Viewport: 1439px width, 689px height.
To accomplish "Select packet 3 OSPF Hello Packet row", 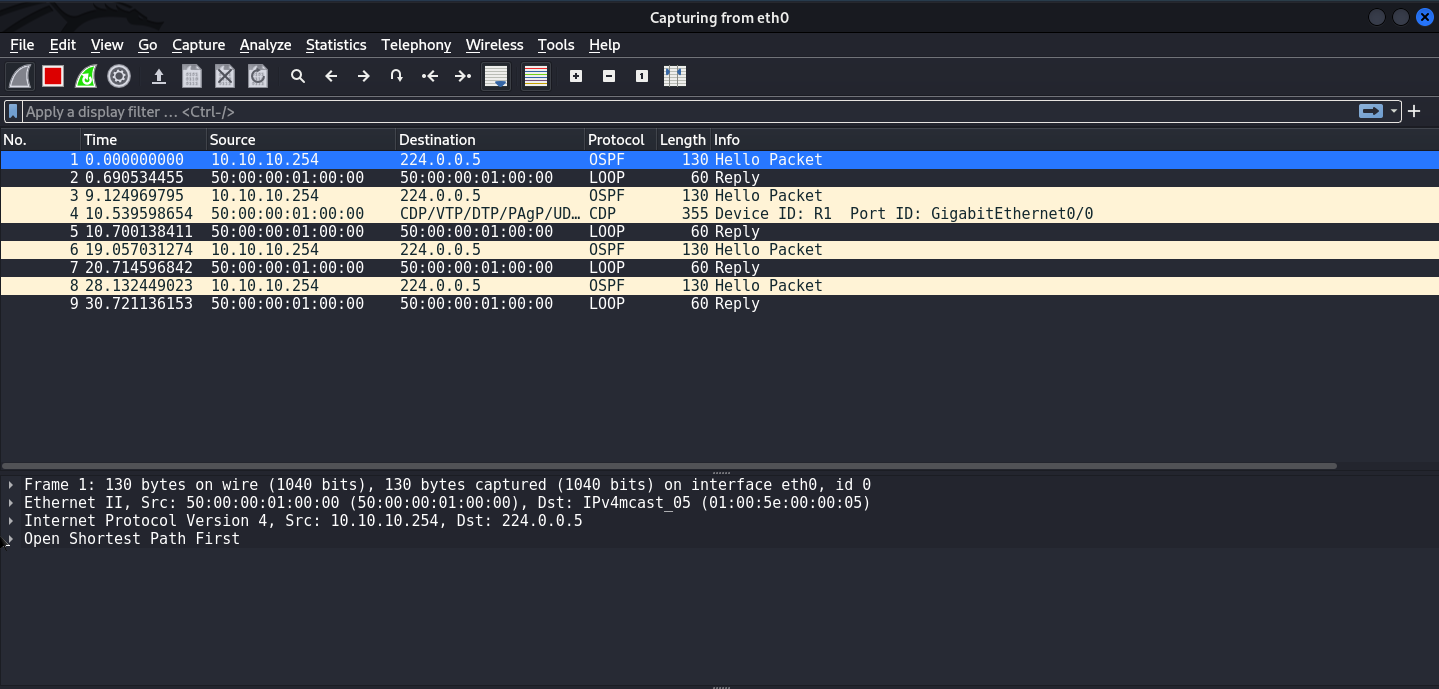I will (719, 196).
